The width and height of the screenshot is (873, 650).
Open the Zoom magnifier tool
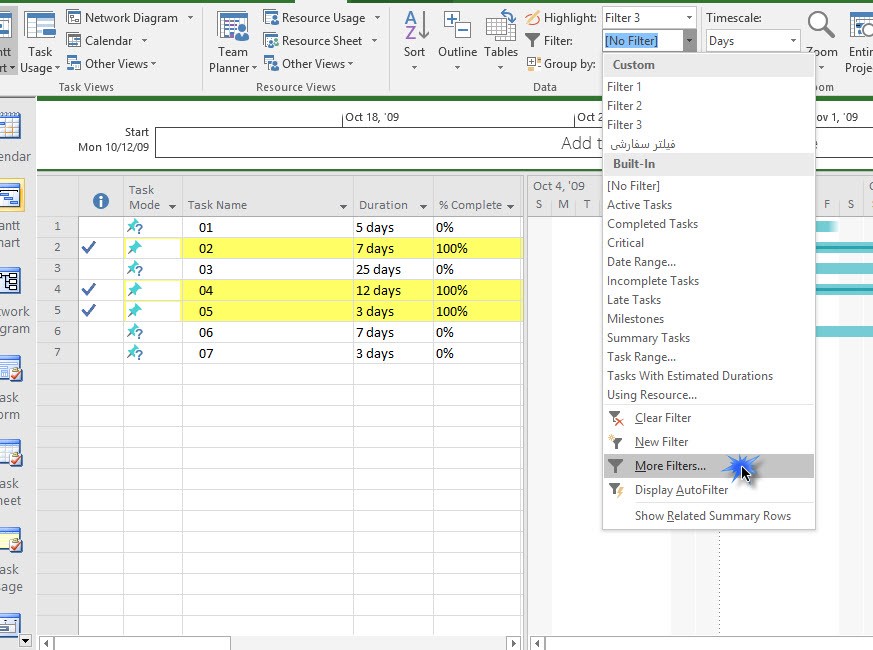821,27
